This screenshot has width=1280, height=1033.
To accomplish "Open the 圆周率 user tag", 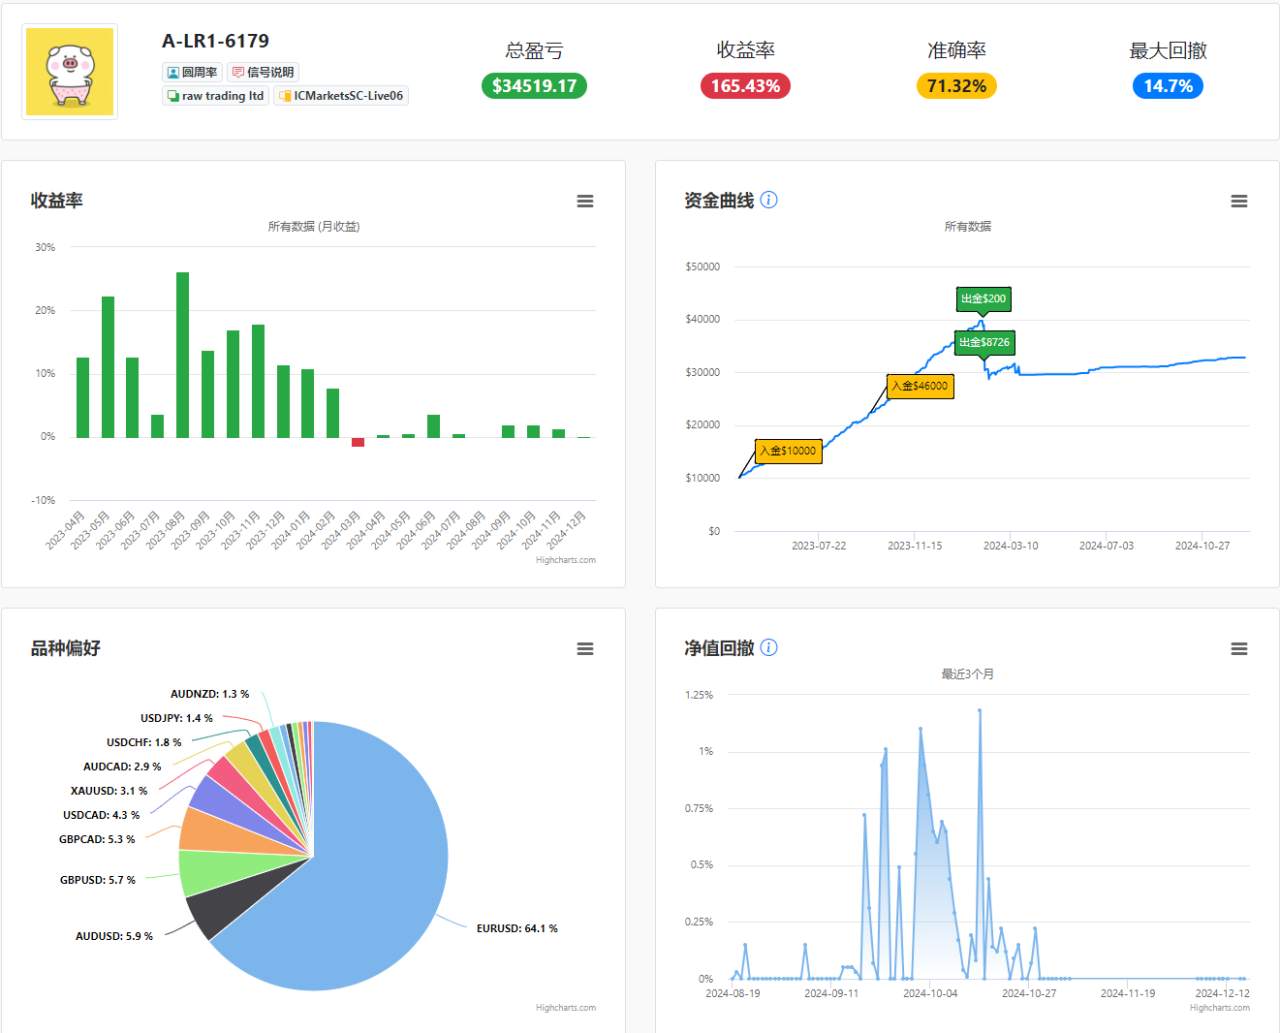I will click(x=192, y=72).
